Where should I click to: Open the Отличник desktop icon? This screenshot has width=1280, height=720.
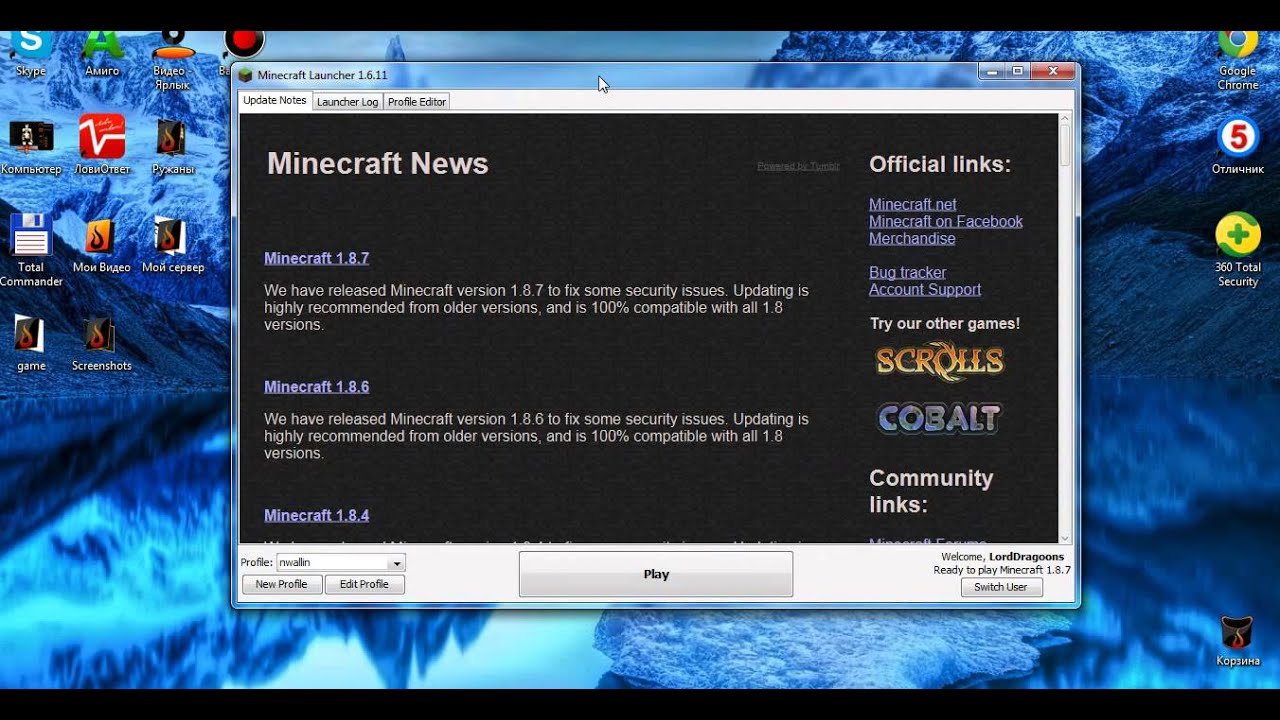[1237, 145]
